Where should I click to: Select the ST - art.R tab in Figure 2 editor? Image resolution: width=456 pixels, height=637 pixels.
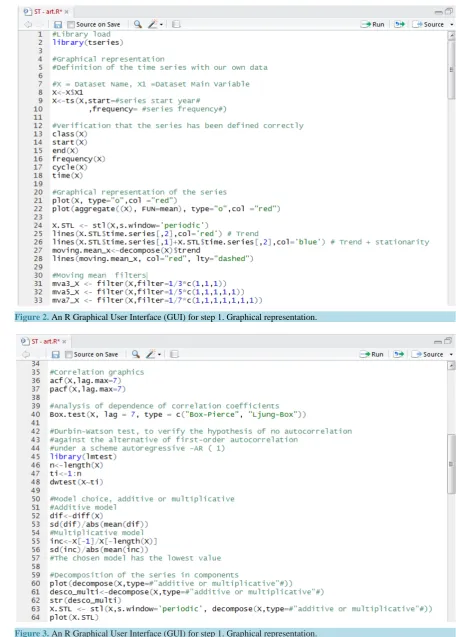(47, 12)
